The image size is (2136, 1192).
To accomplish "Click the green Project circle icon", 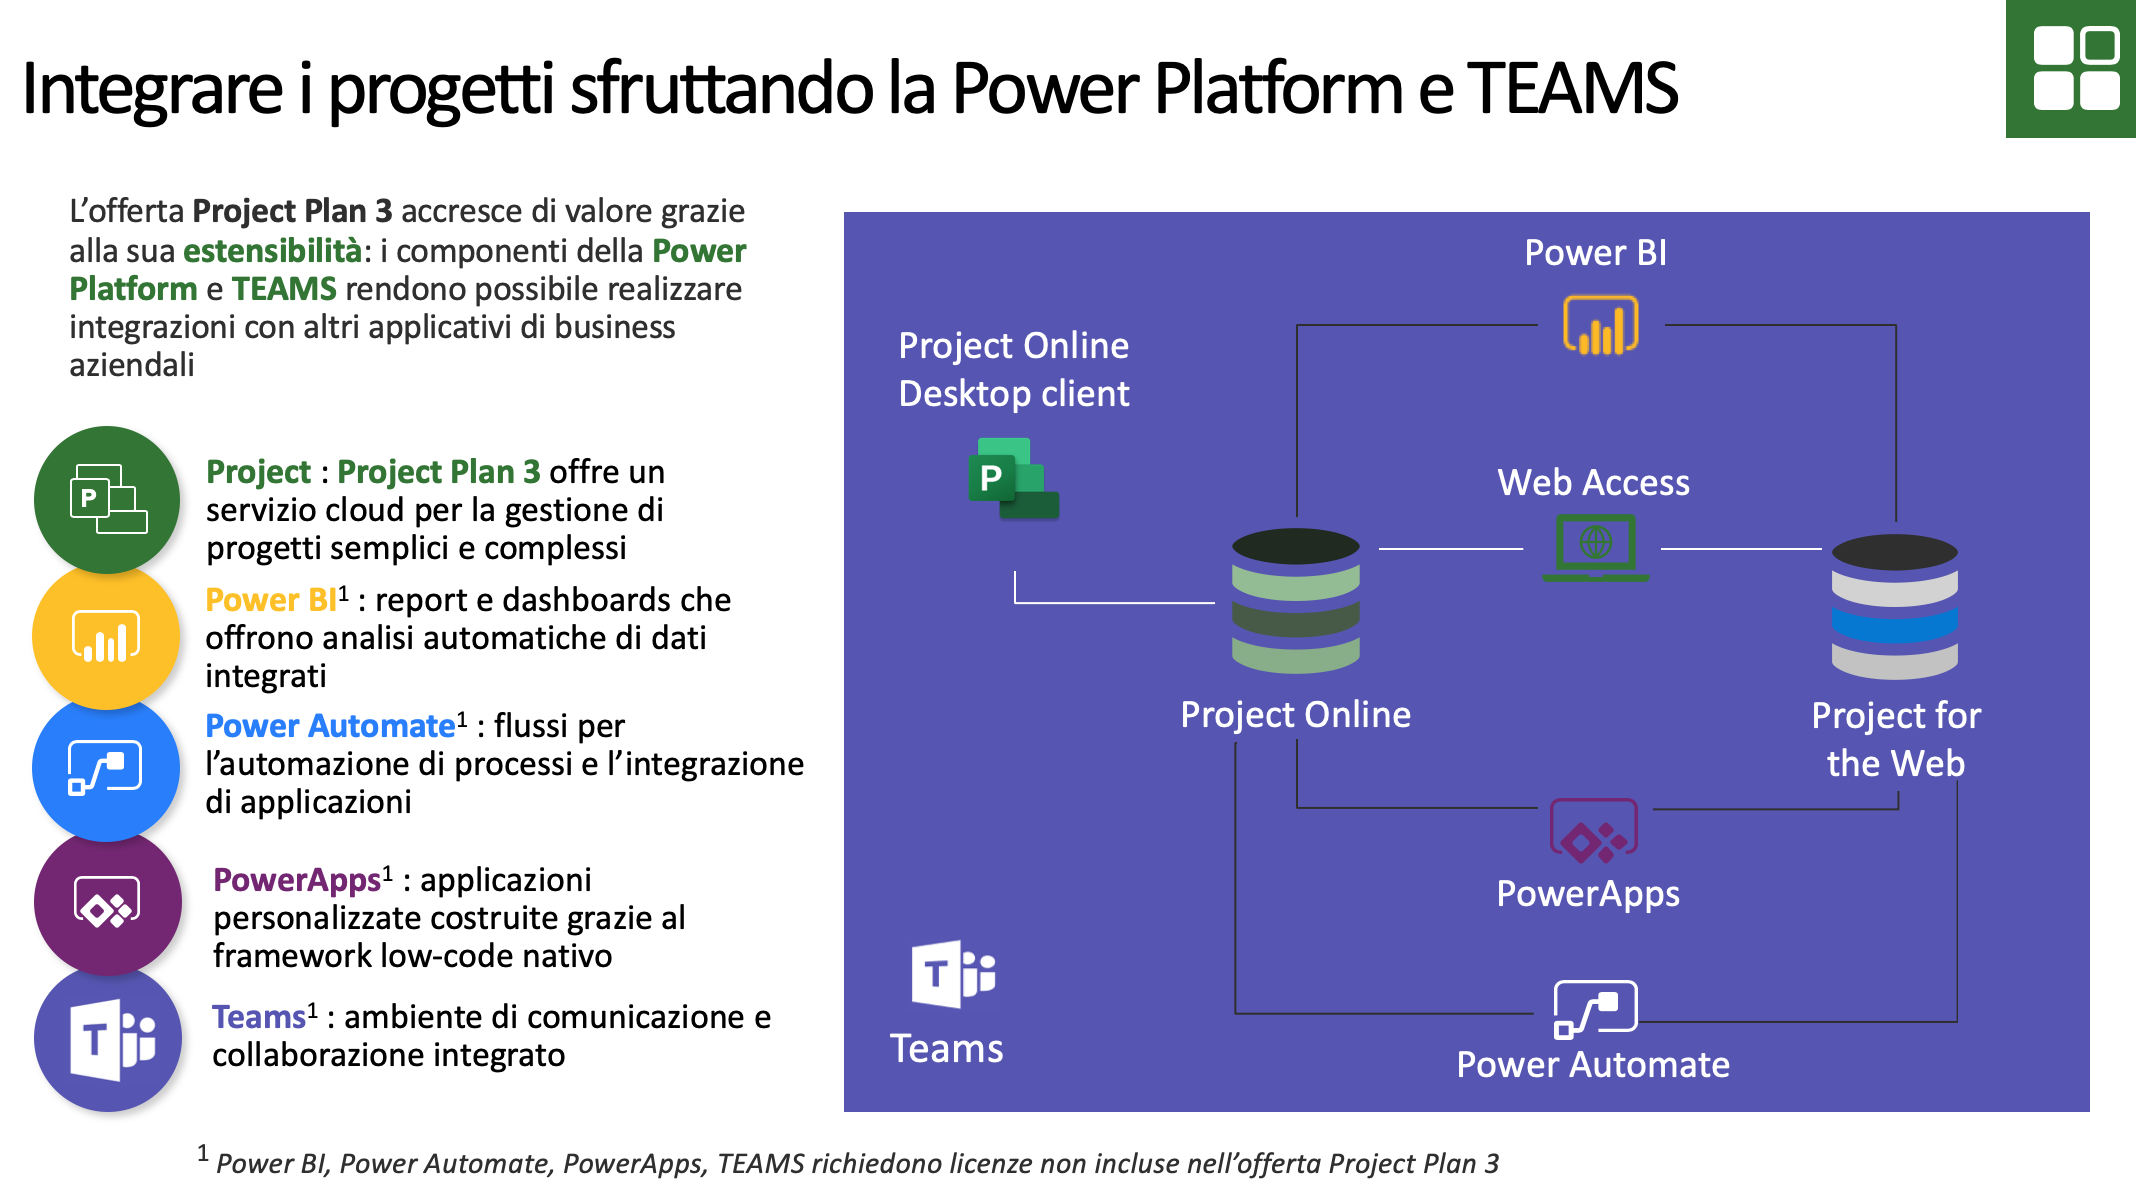I will (x=107, y=499).
